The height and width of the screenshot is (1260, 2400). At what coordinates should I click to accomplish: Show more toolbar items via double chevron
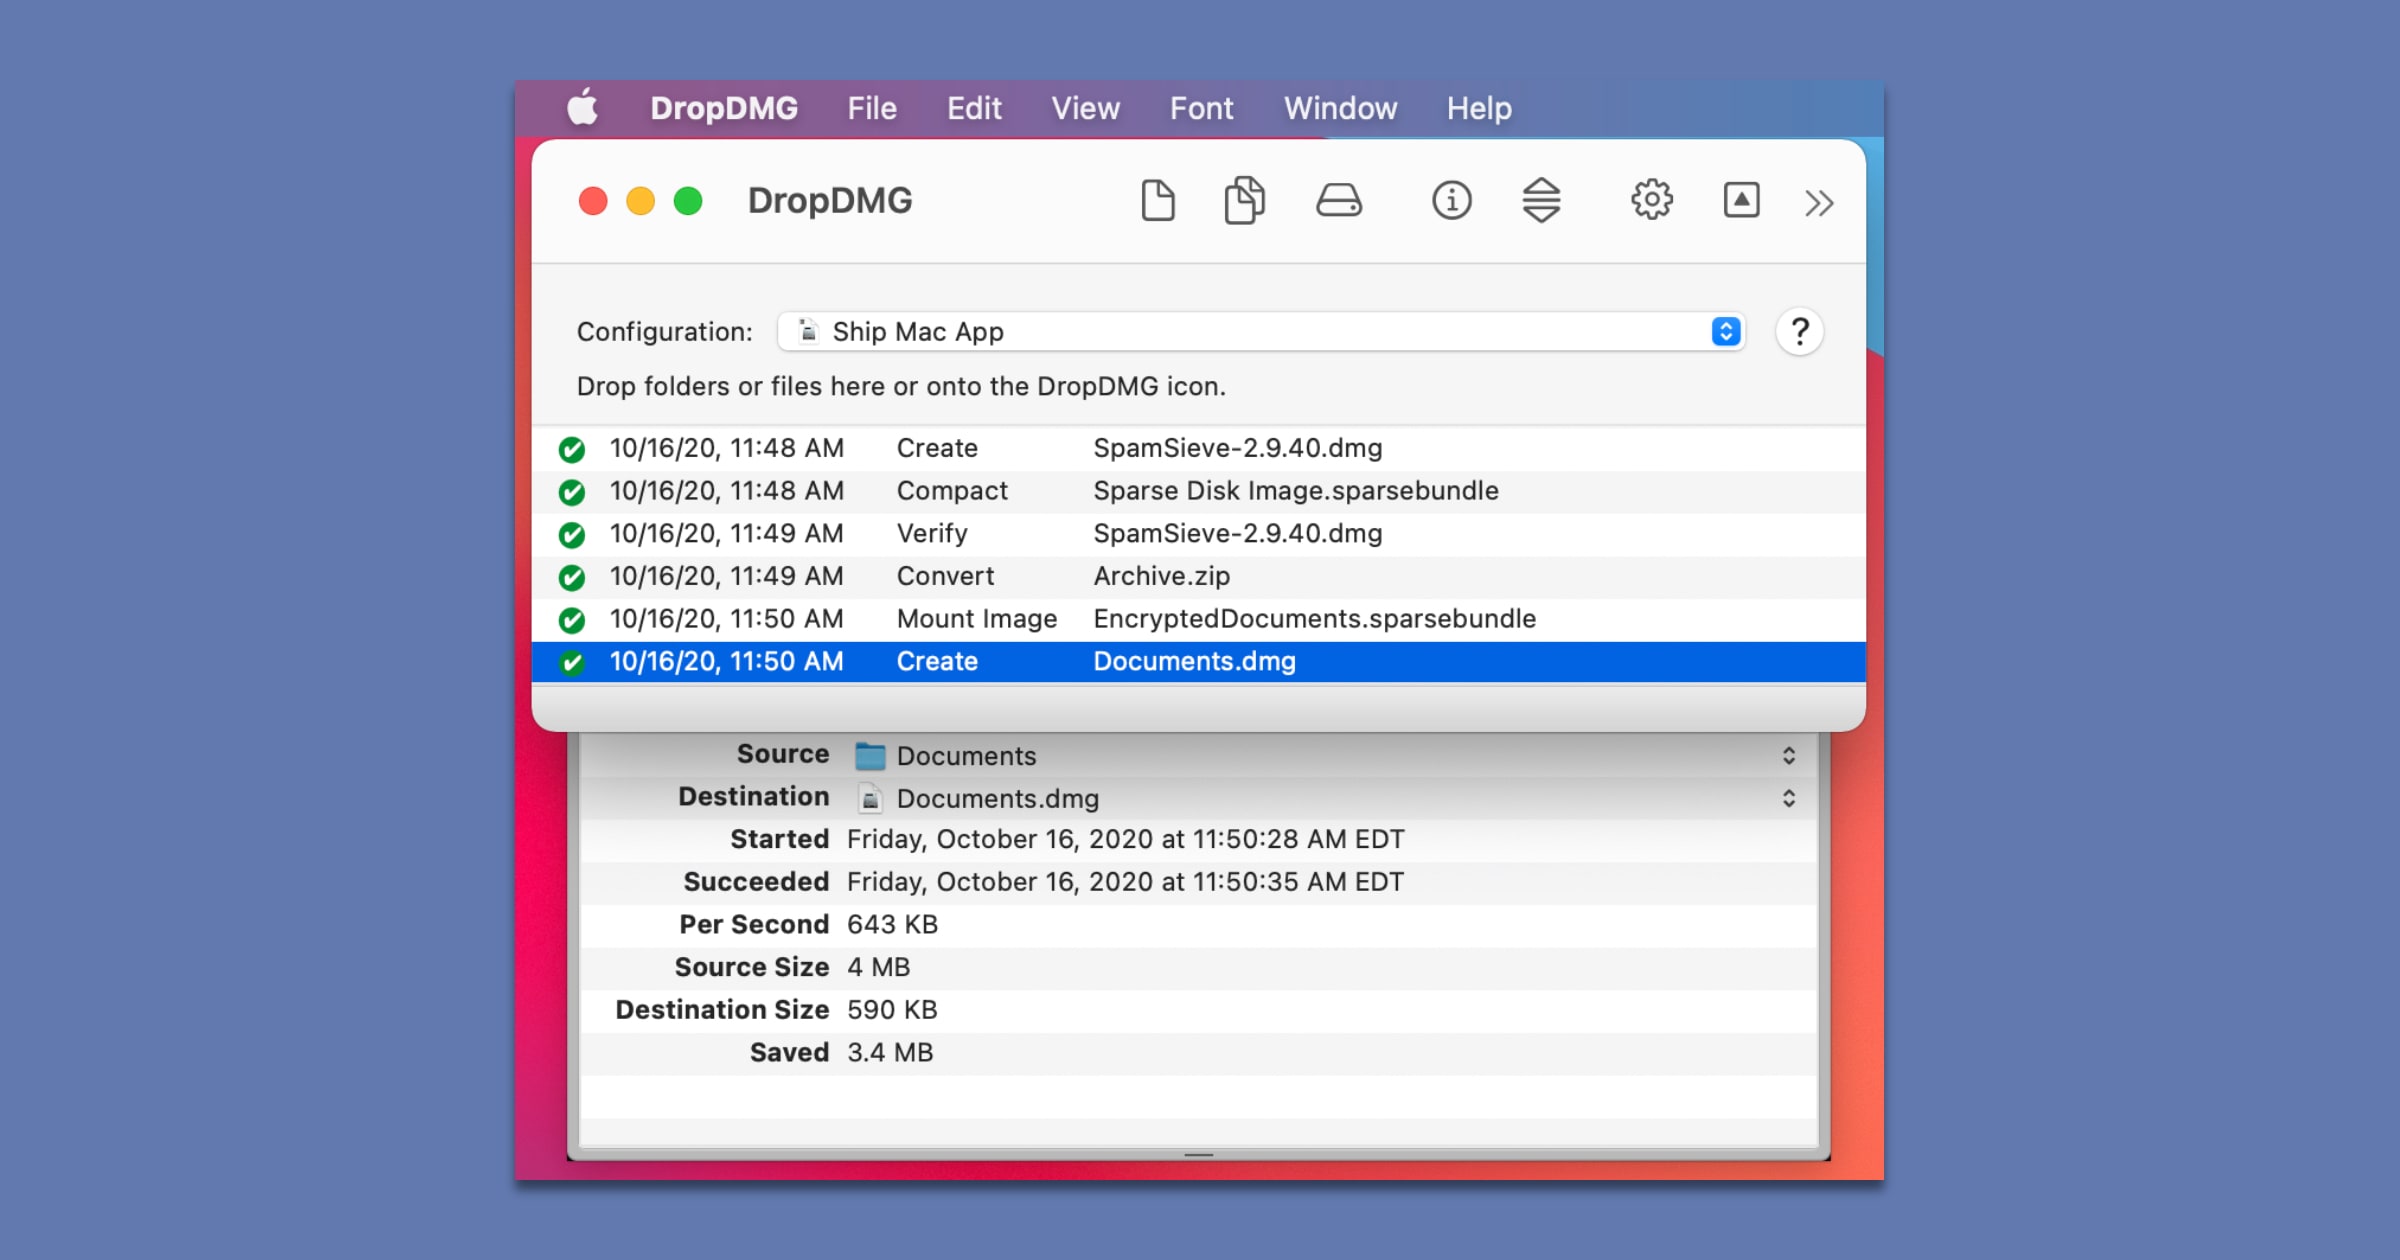(1819, 204)
